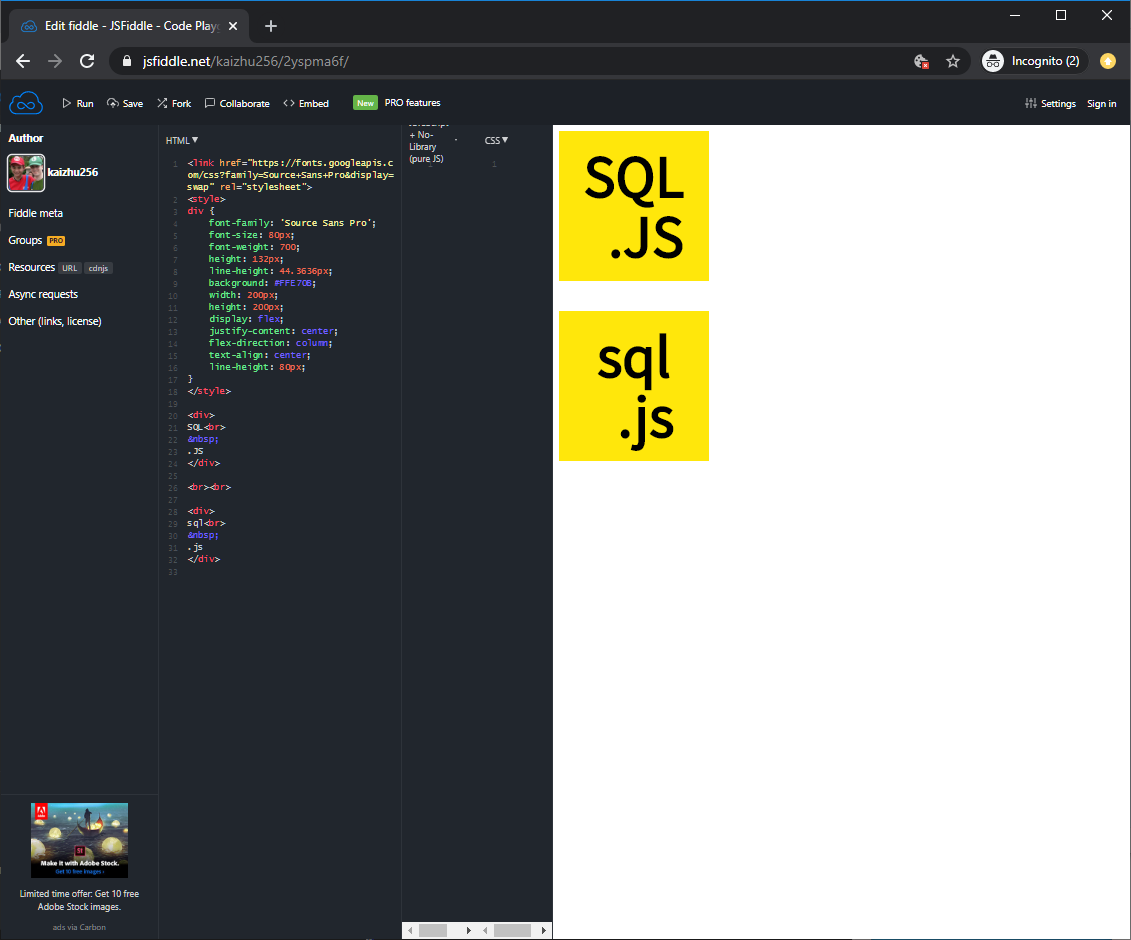
Task: Run the fiddle
Action: (78, 103)
